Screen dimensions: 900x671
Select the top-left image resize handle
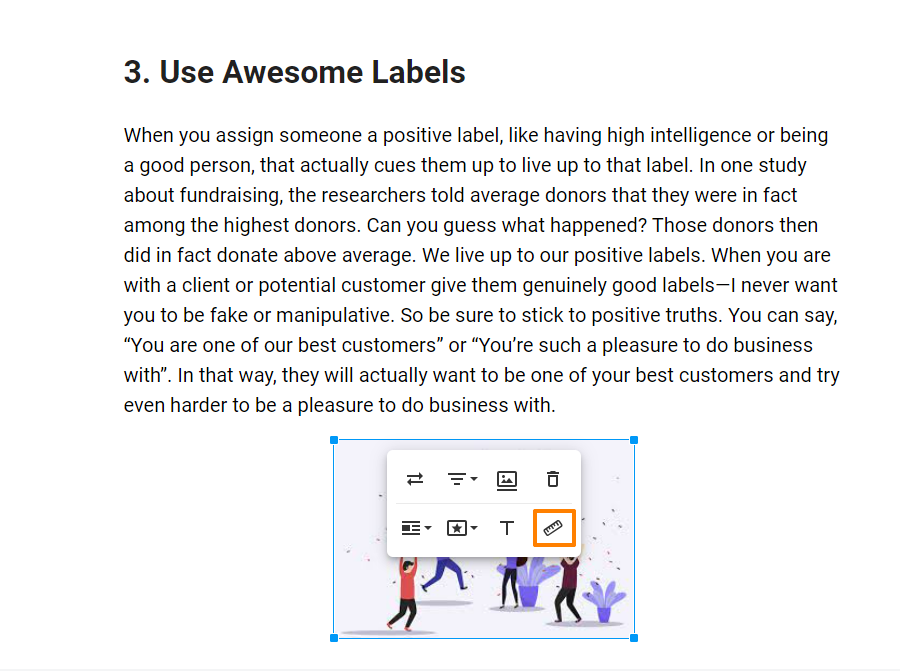click(x=334, y=440)
